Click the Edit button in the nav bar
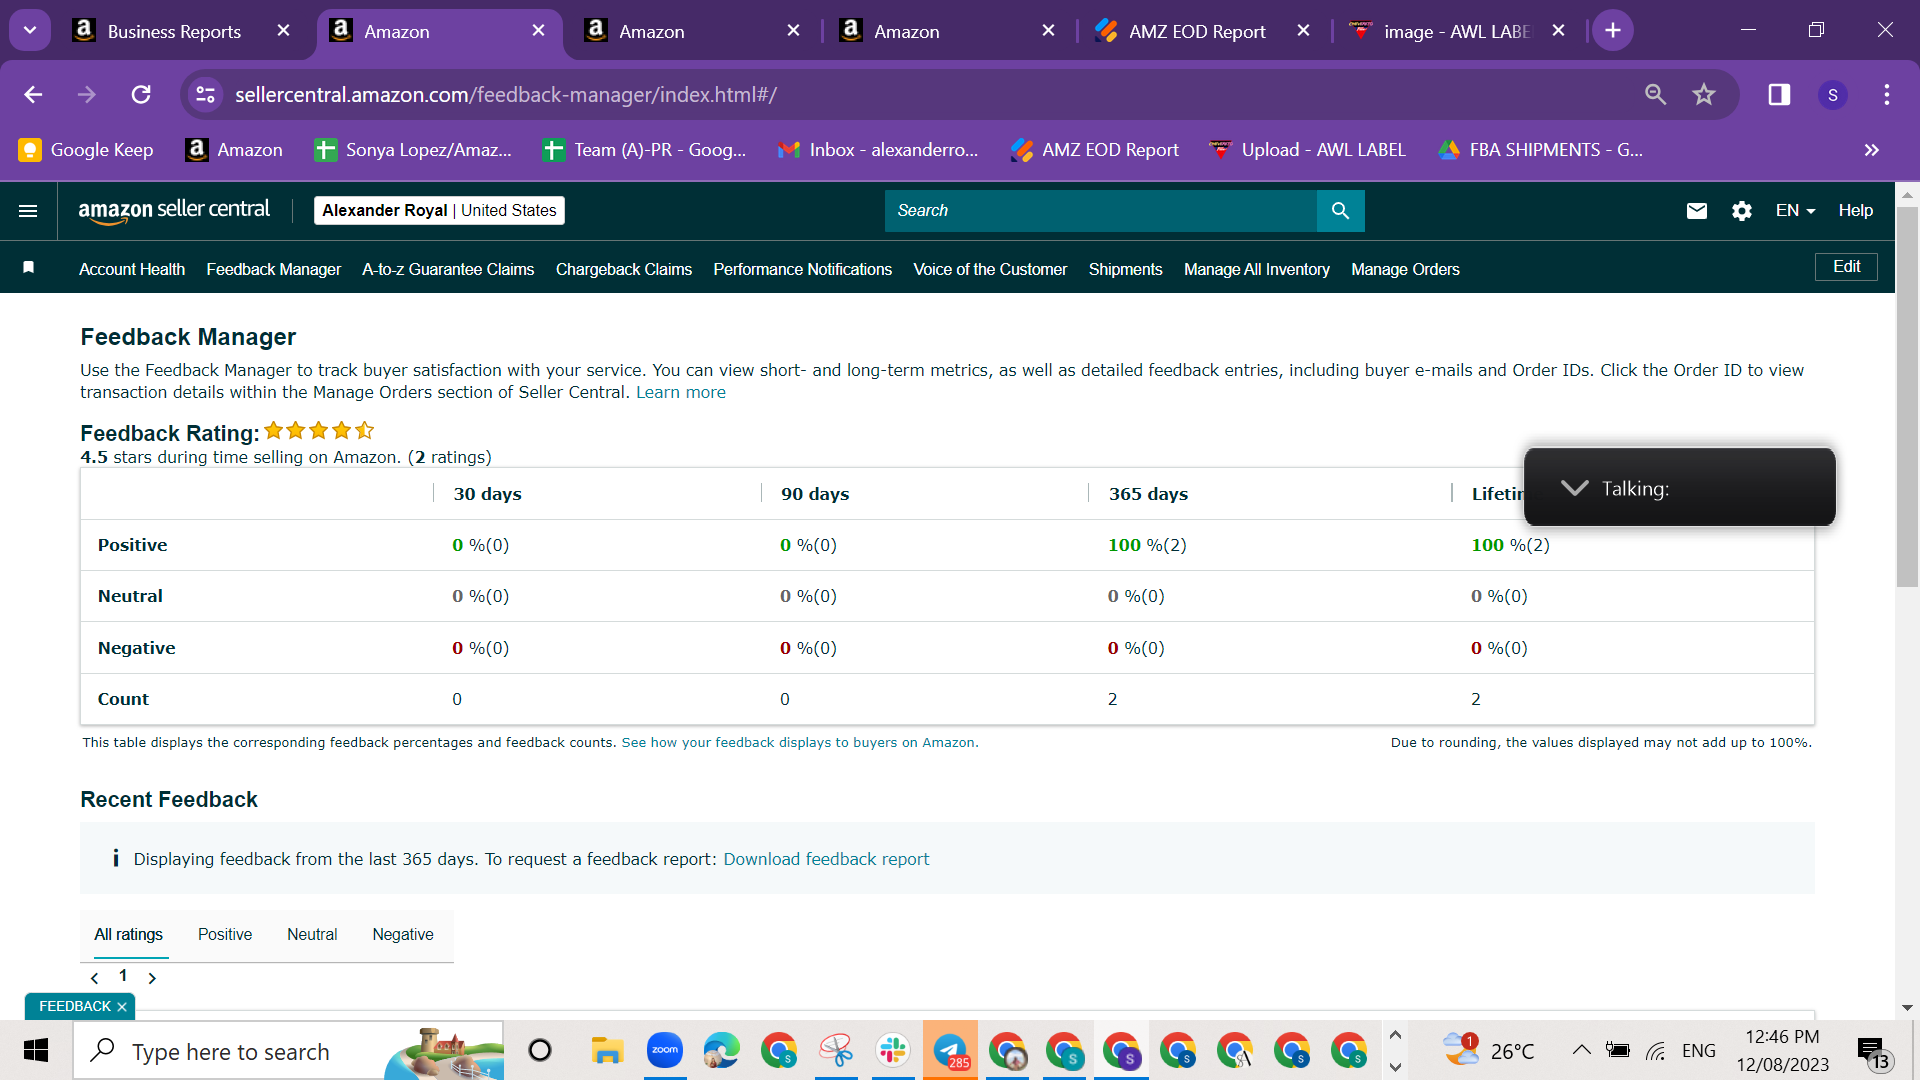1920x1080 pixels. pyautogui.click(x=1846, y=267)
